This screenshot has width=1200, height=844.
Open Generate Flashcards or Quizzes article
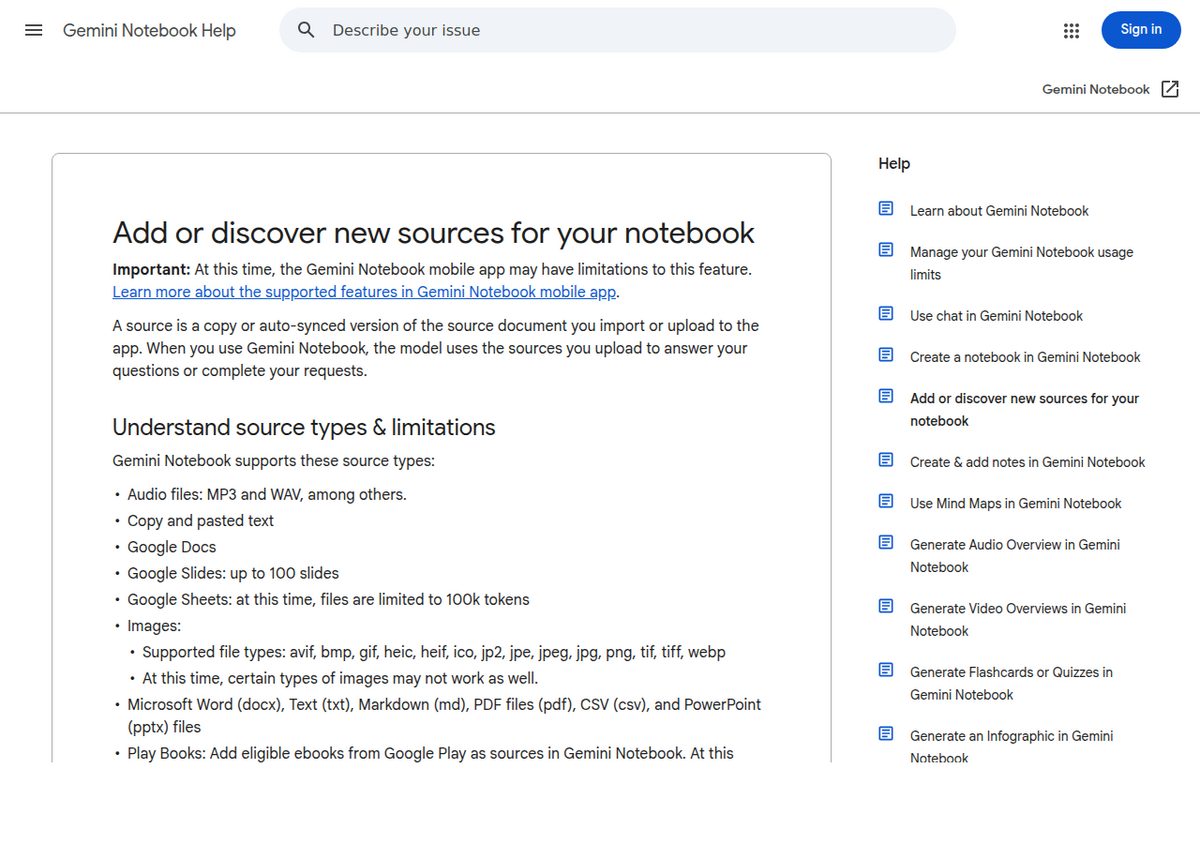pyautogui.click(x=1011, y=683)
